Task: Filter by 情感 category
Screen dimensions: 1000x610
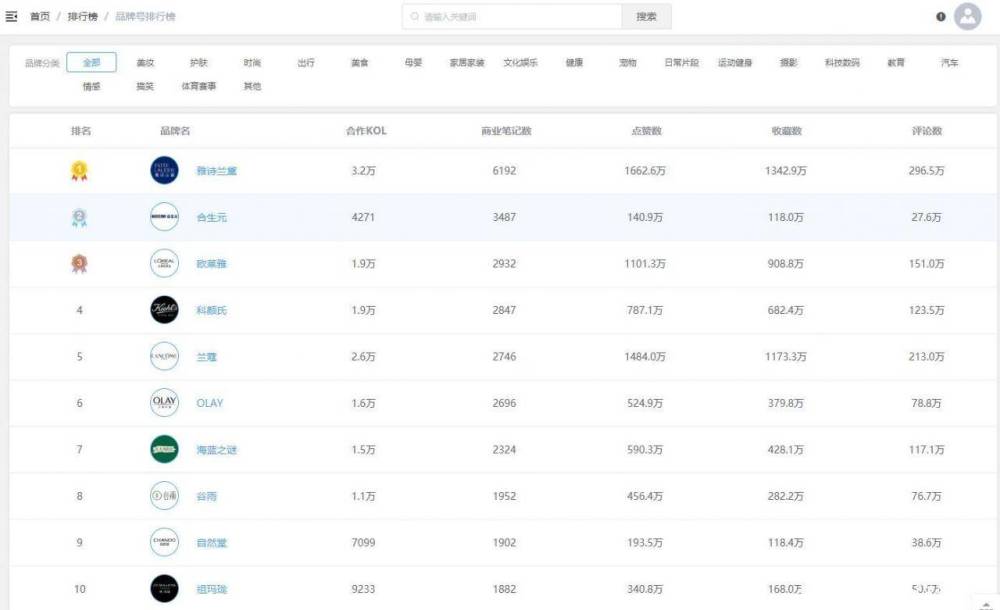Action: 91,86
